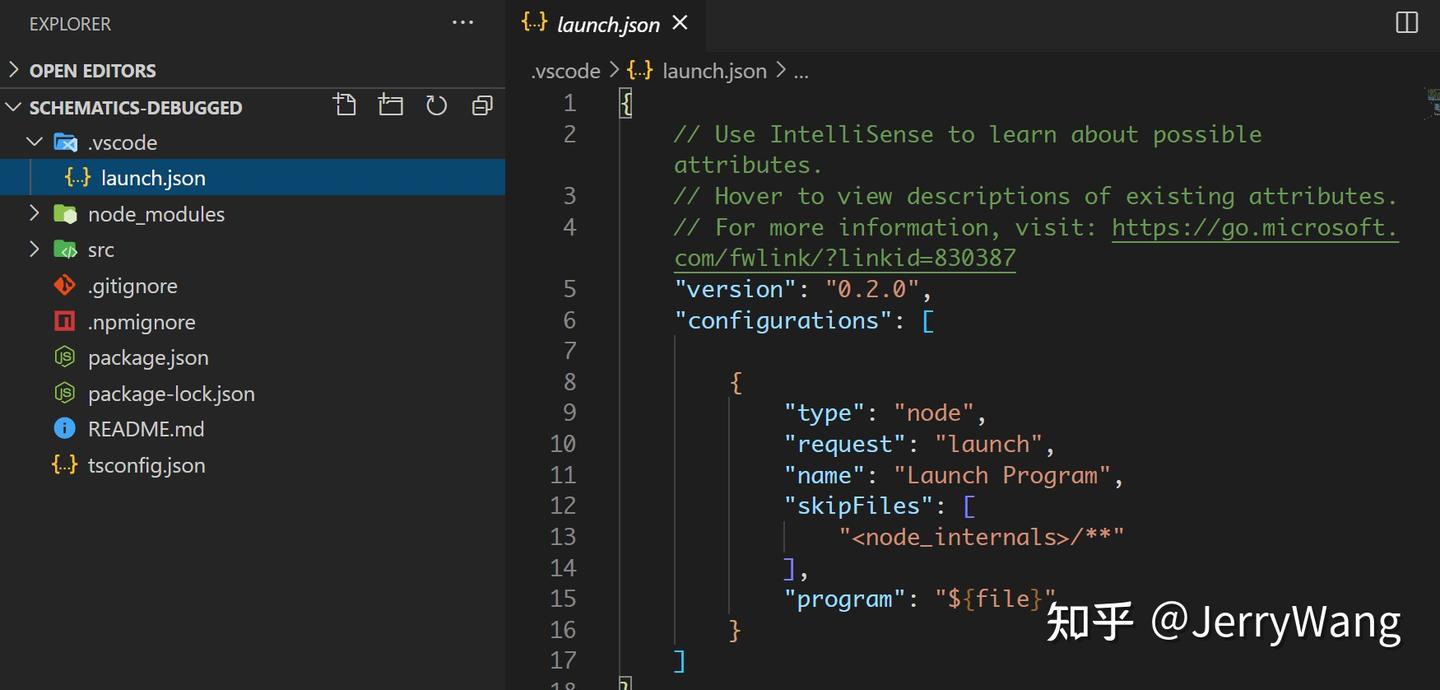Refresh the Explorer file tree
Image resolution: width=1440 pixels, height=690 pixels.
436,105
